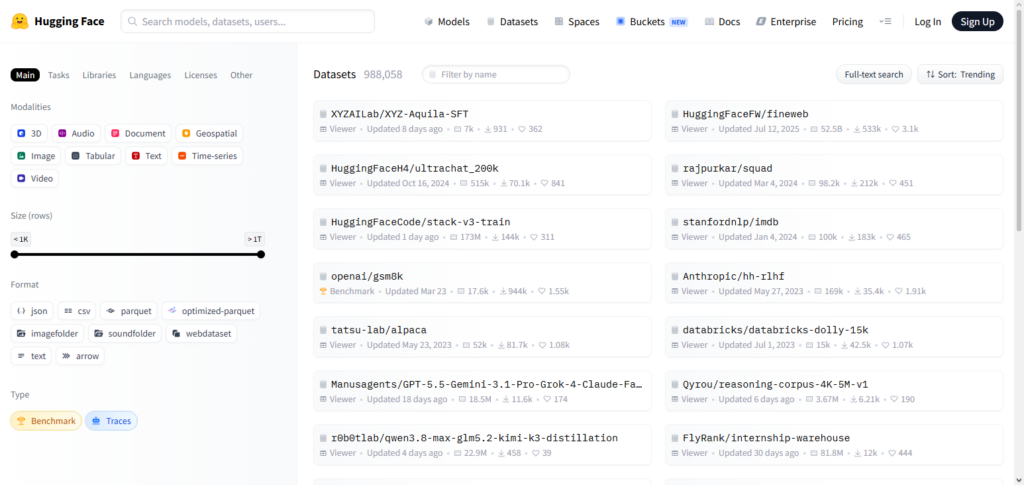This screenshot has height=485, width=1024.
Task: Filter datasets by Benchmark type
Action: coord(46,421)
